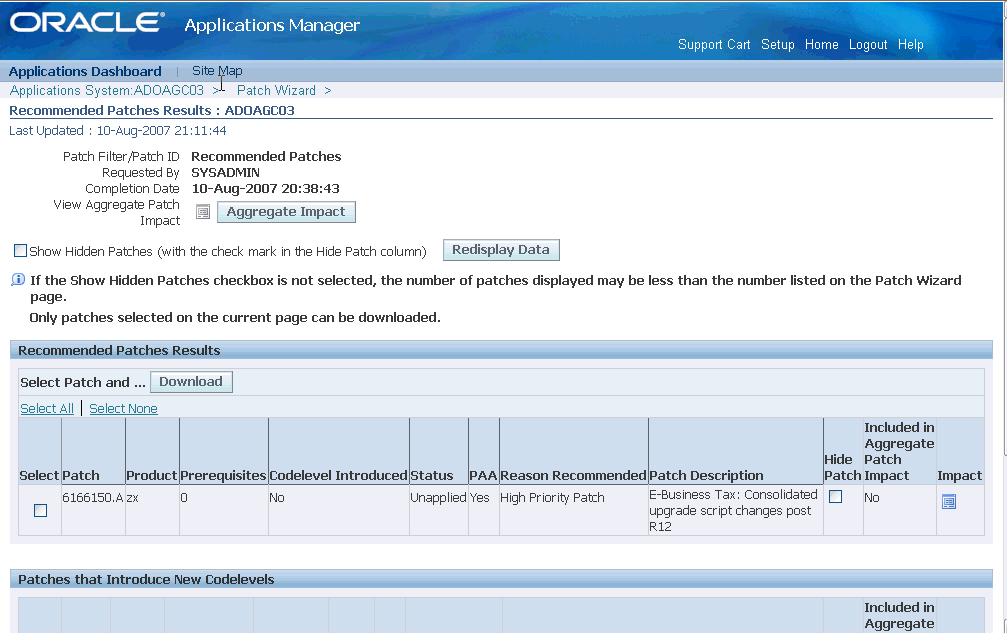Click the information tip icon

coord(18,280)
